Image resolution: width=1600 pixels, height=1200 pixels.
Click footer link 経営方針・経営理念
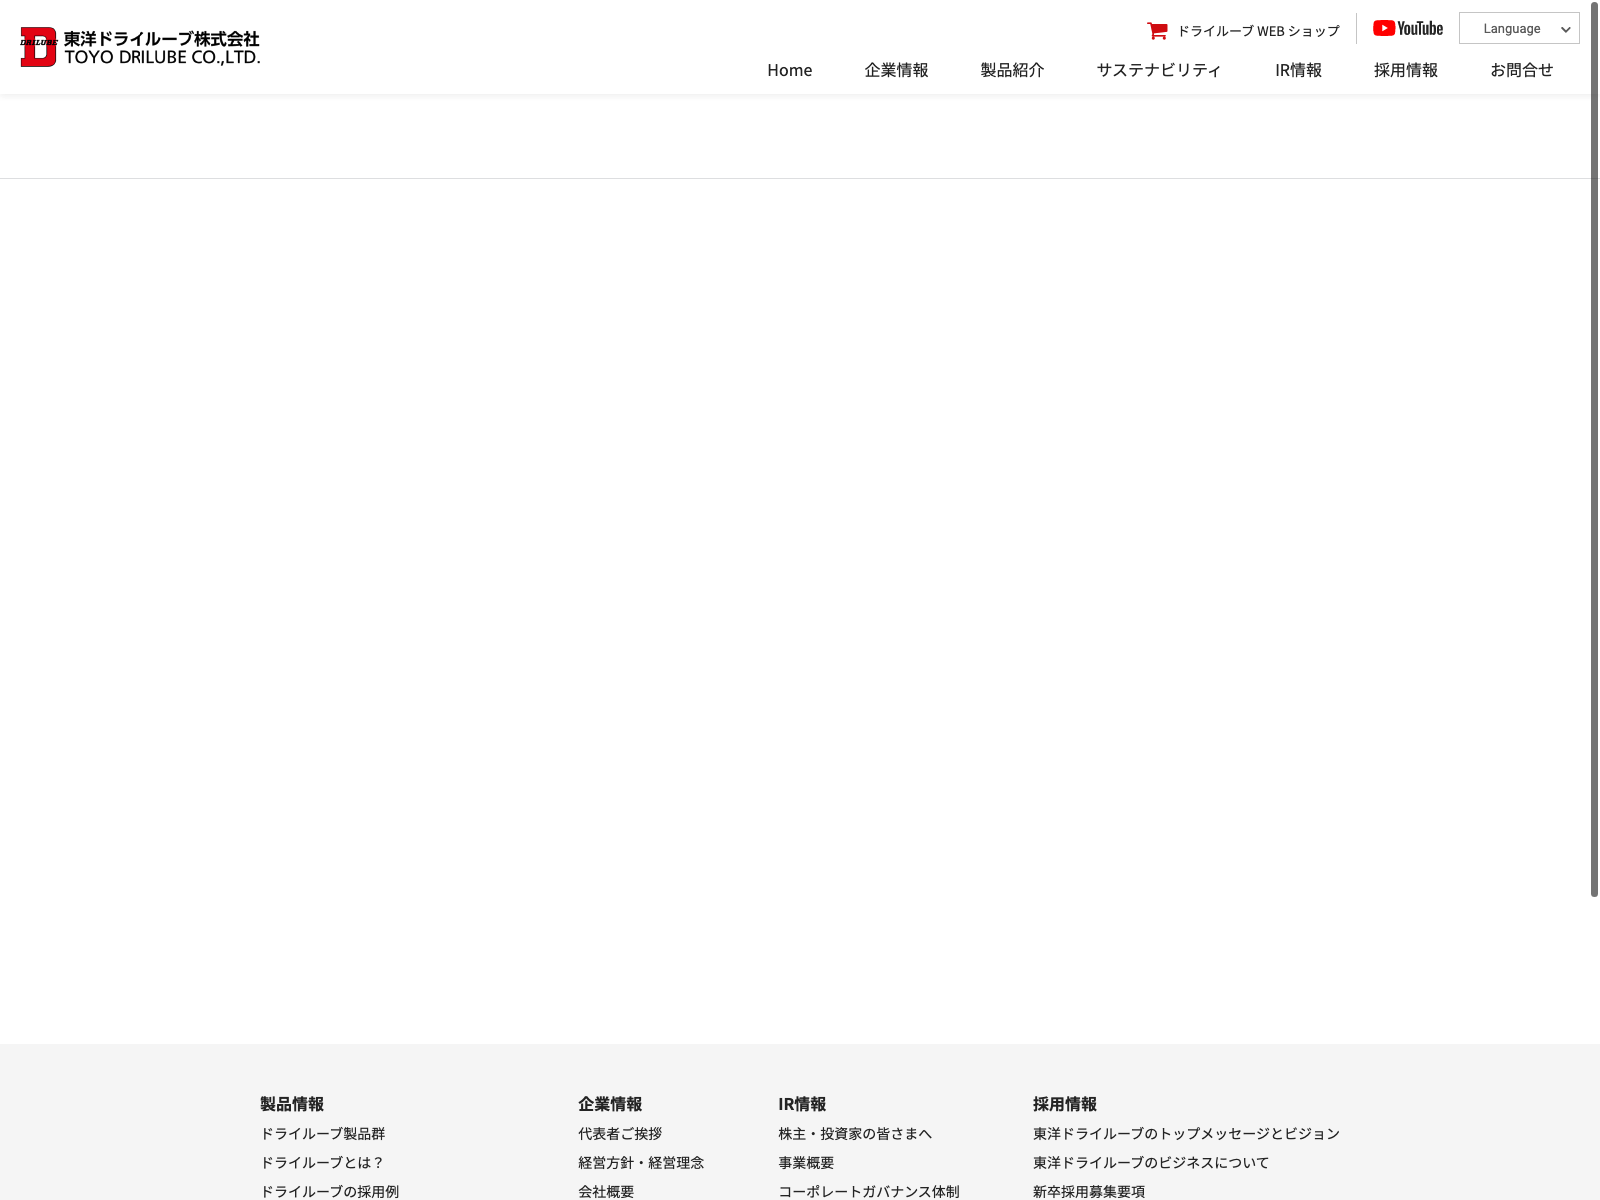tap(641, 1162)
